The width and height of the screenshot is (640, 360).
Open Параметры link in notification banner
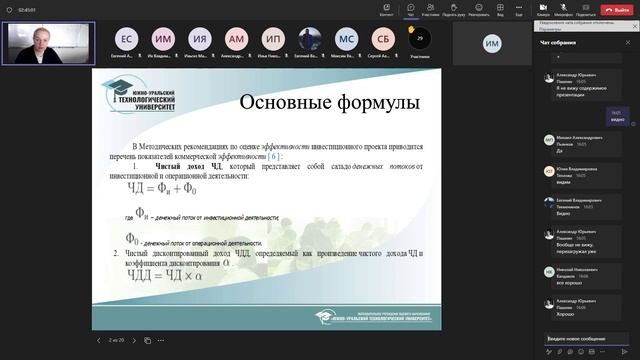pyautogui.click(x=550, y=29)
